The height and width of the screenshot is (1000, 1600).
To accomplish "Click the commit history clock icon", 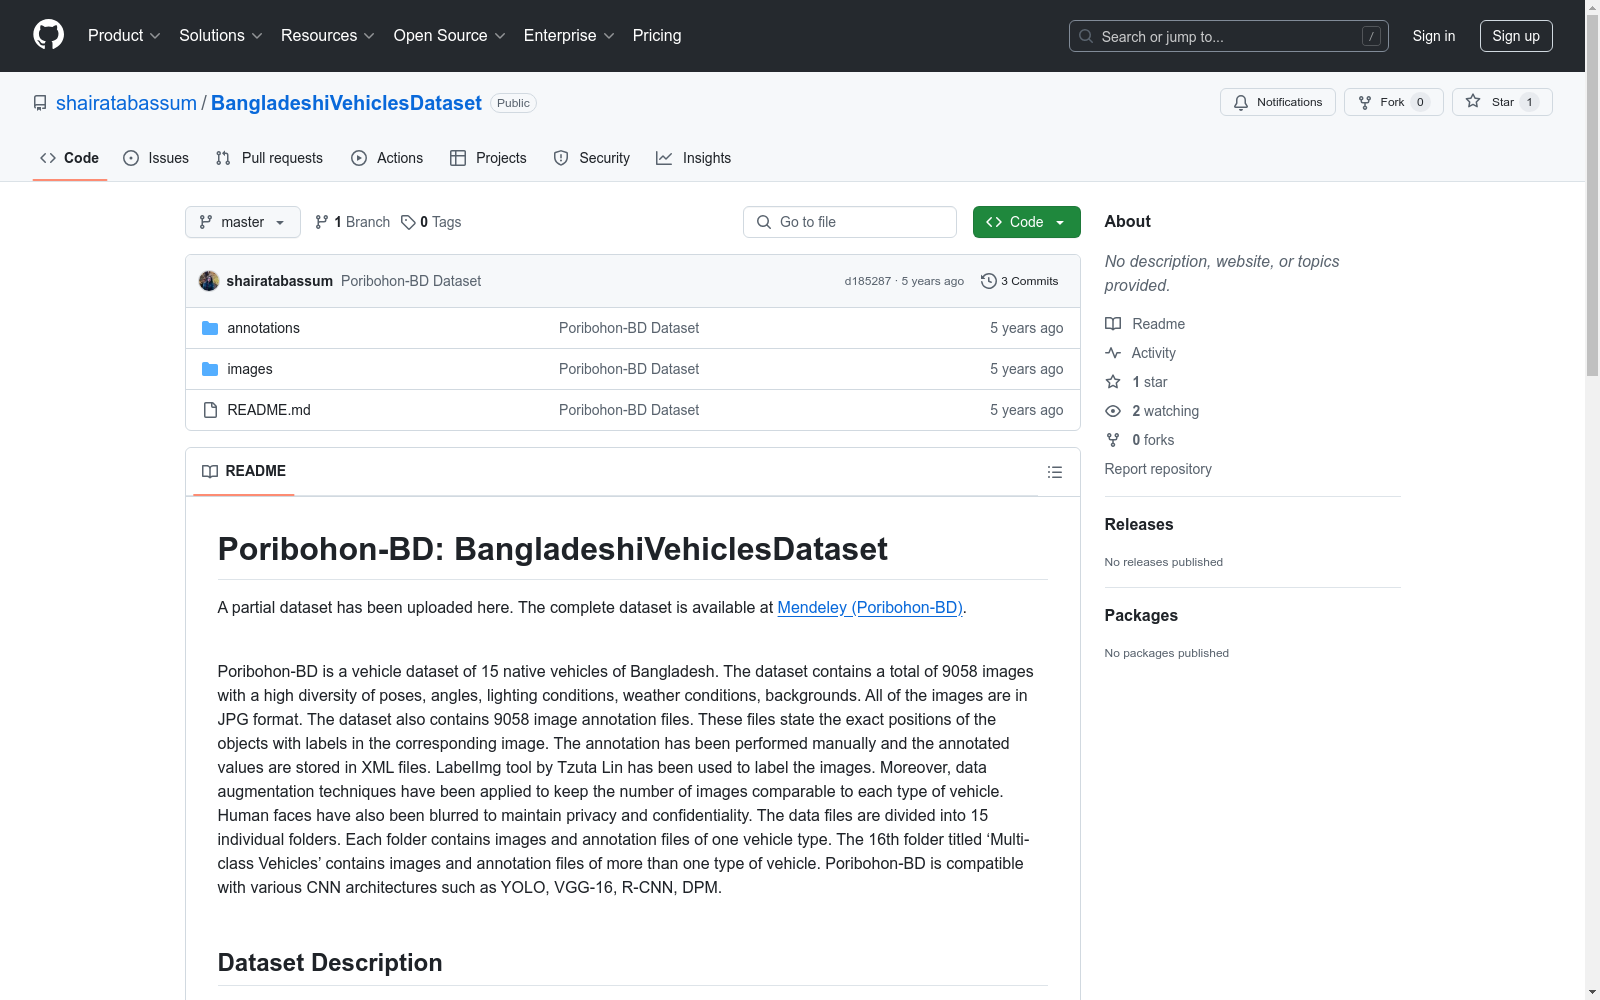I will [988, 281].
